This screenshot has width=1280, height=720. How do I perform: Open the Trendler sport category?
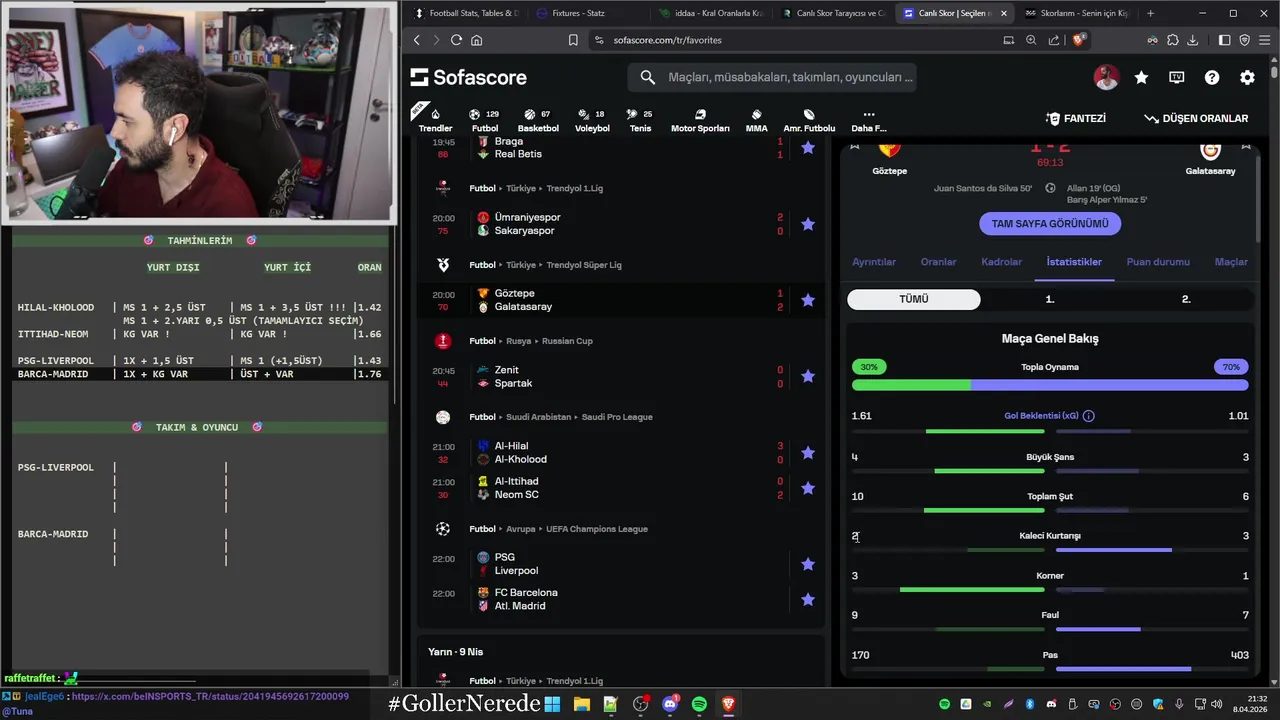435,120
